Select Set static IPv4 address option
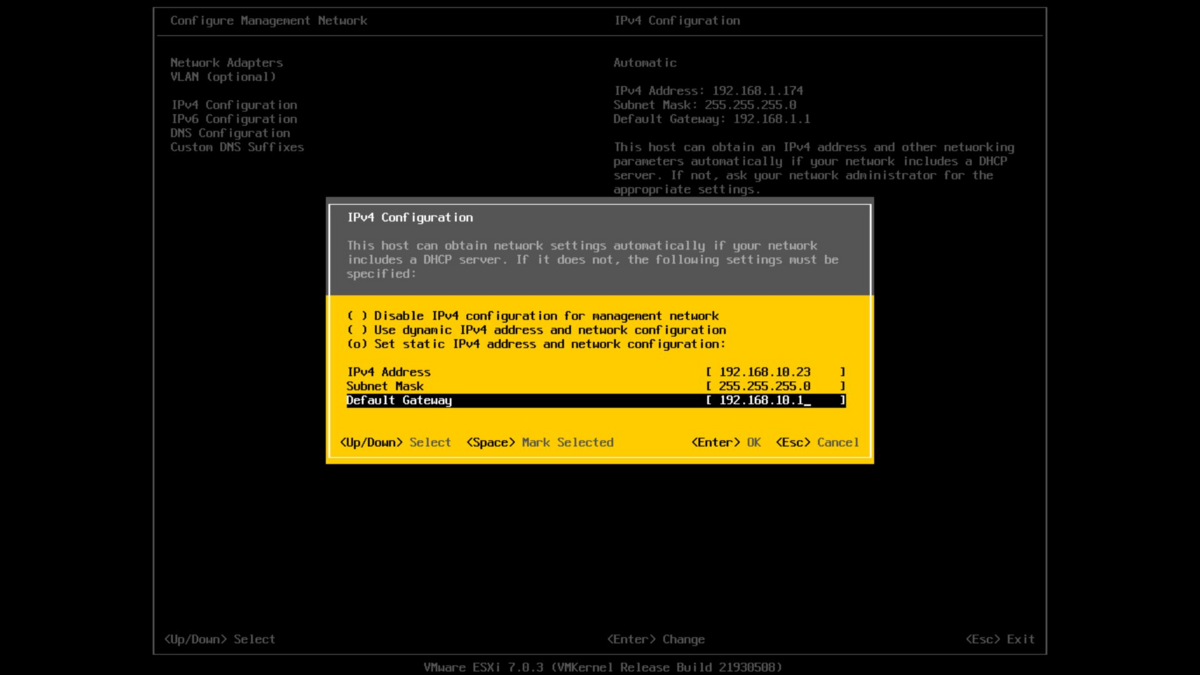Image resolution: width=1200 pixels, height=675 pixels. click(x=536, y=344)
